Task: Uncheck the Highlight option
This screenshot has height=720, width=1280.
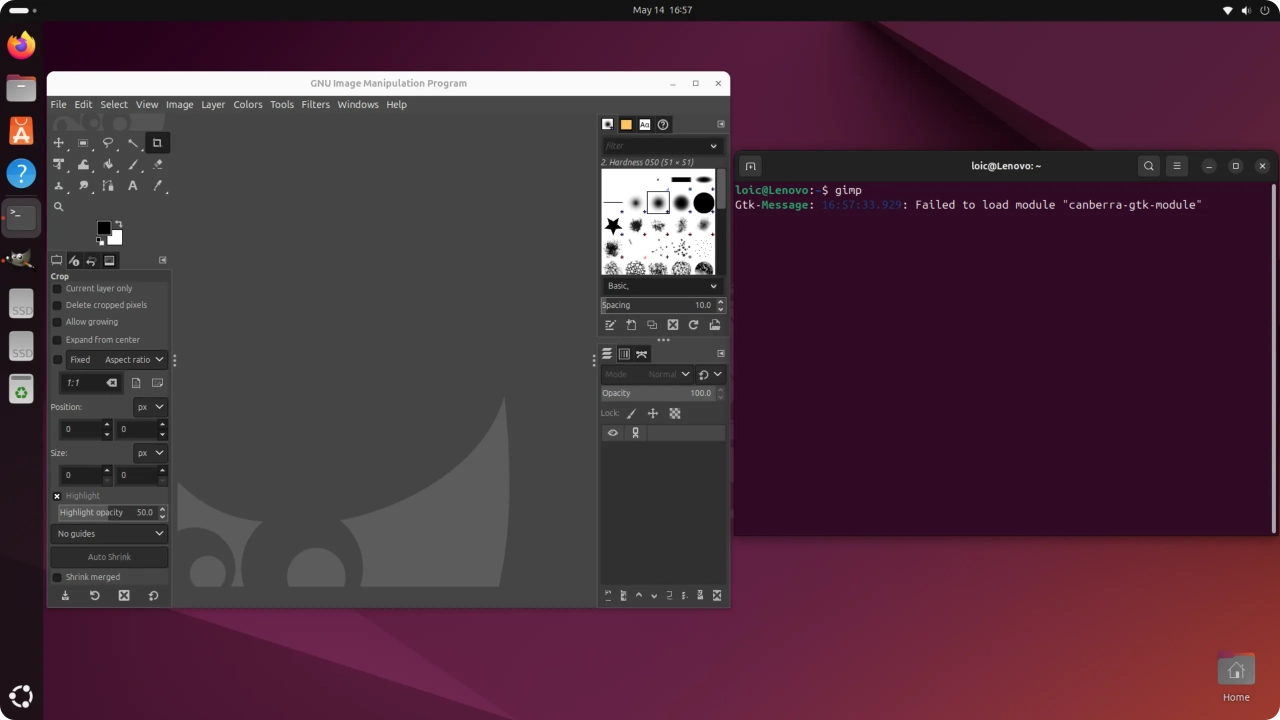Action: click(x=57, y=496)
